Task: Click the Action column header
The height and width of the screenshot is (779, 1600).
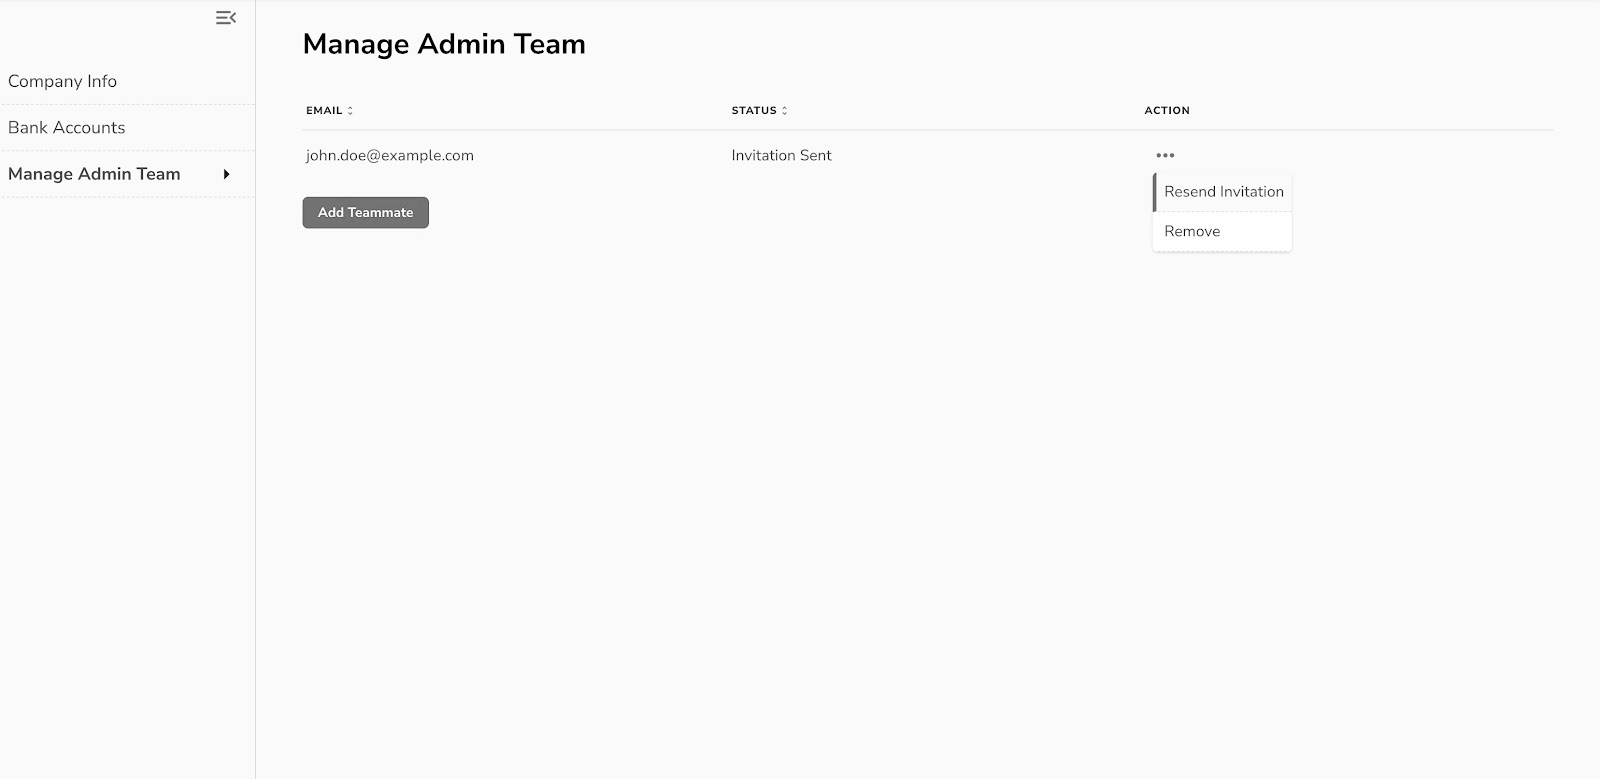Action: pyautogui.click(x=1167, y=111)
